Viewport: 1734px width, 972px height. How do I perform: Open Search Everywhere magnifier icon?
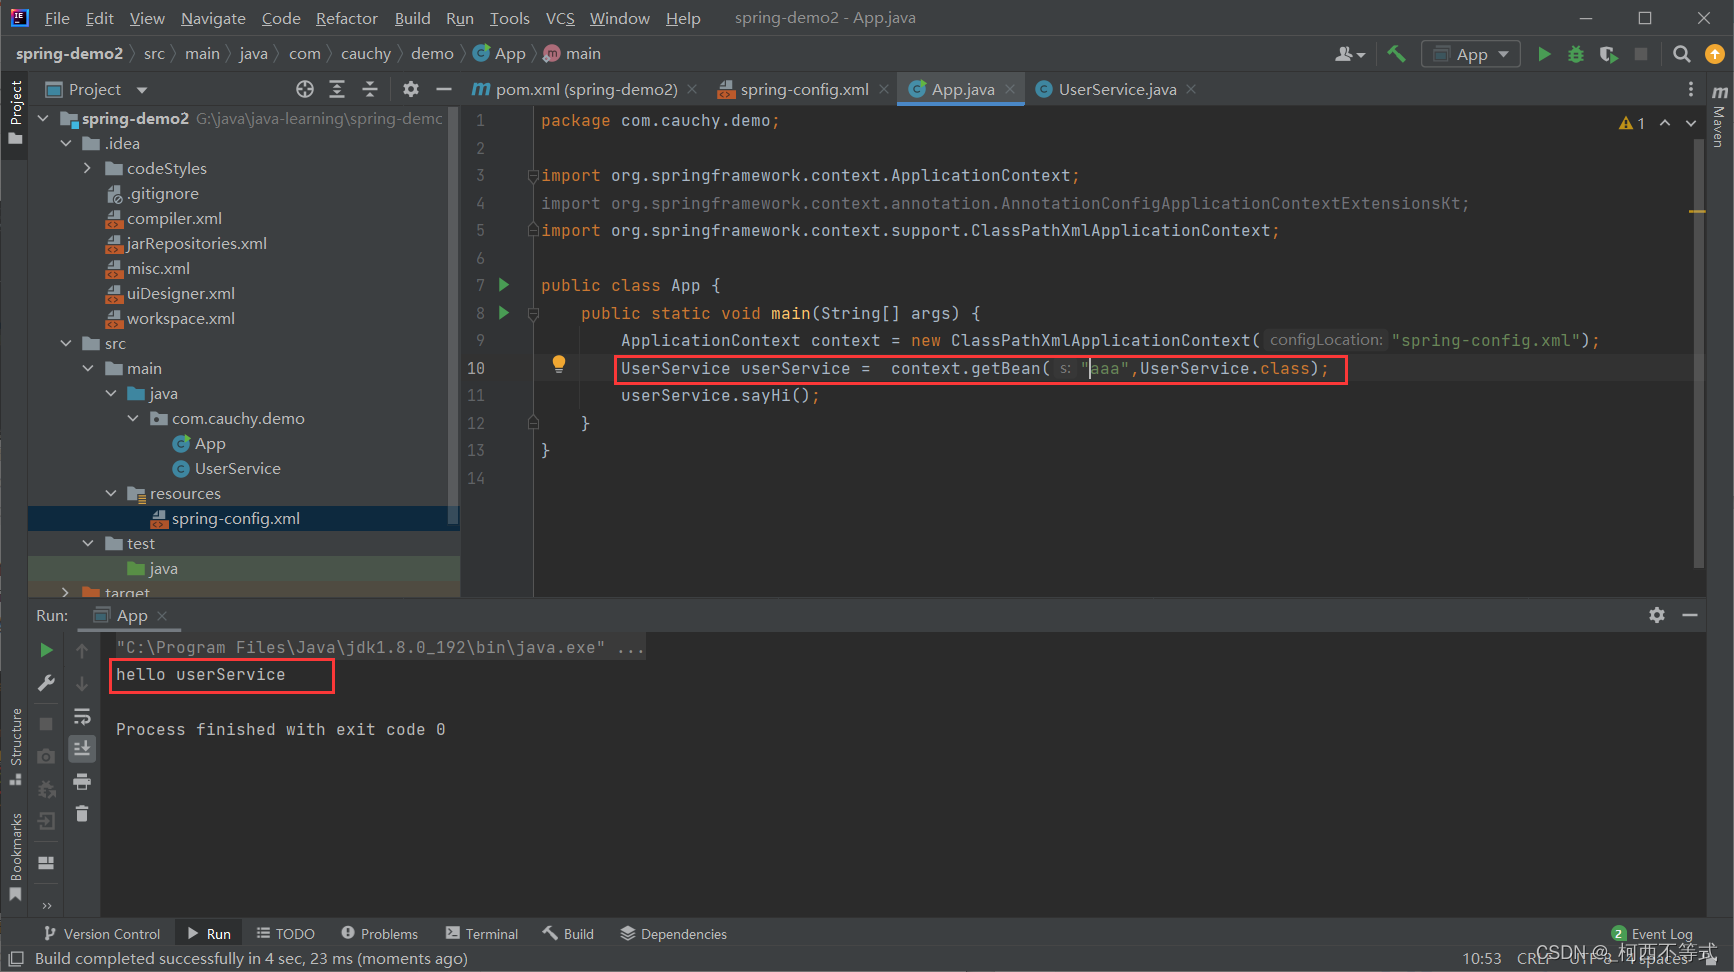pyautogui.click(x=1682, y=54)
